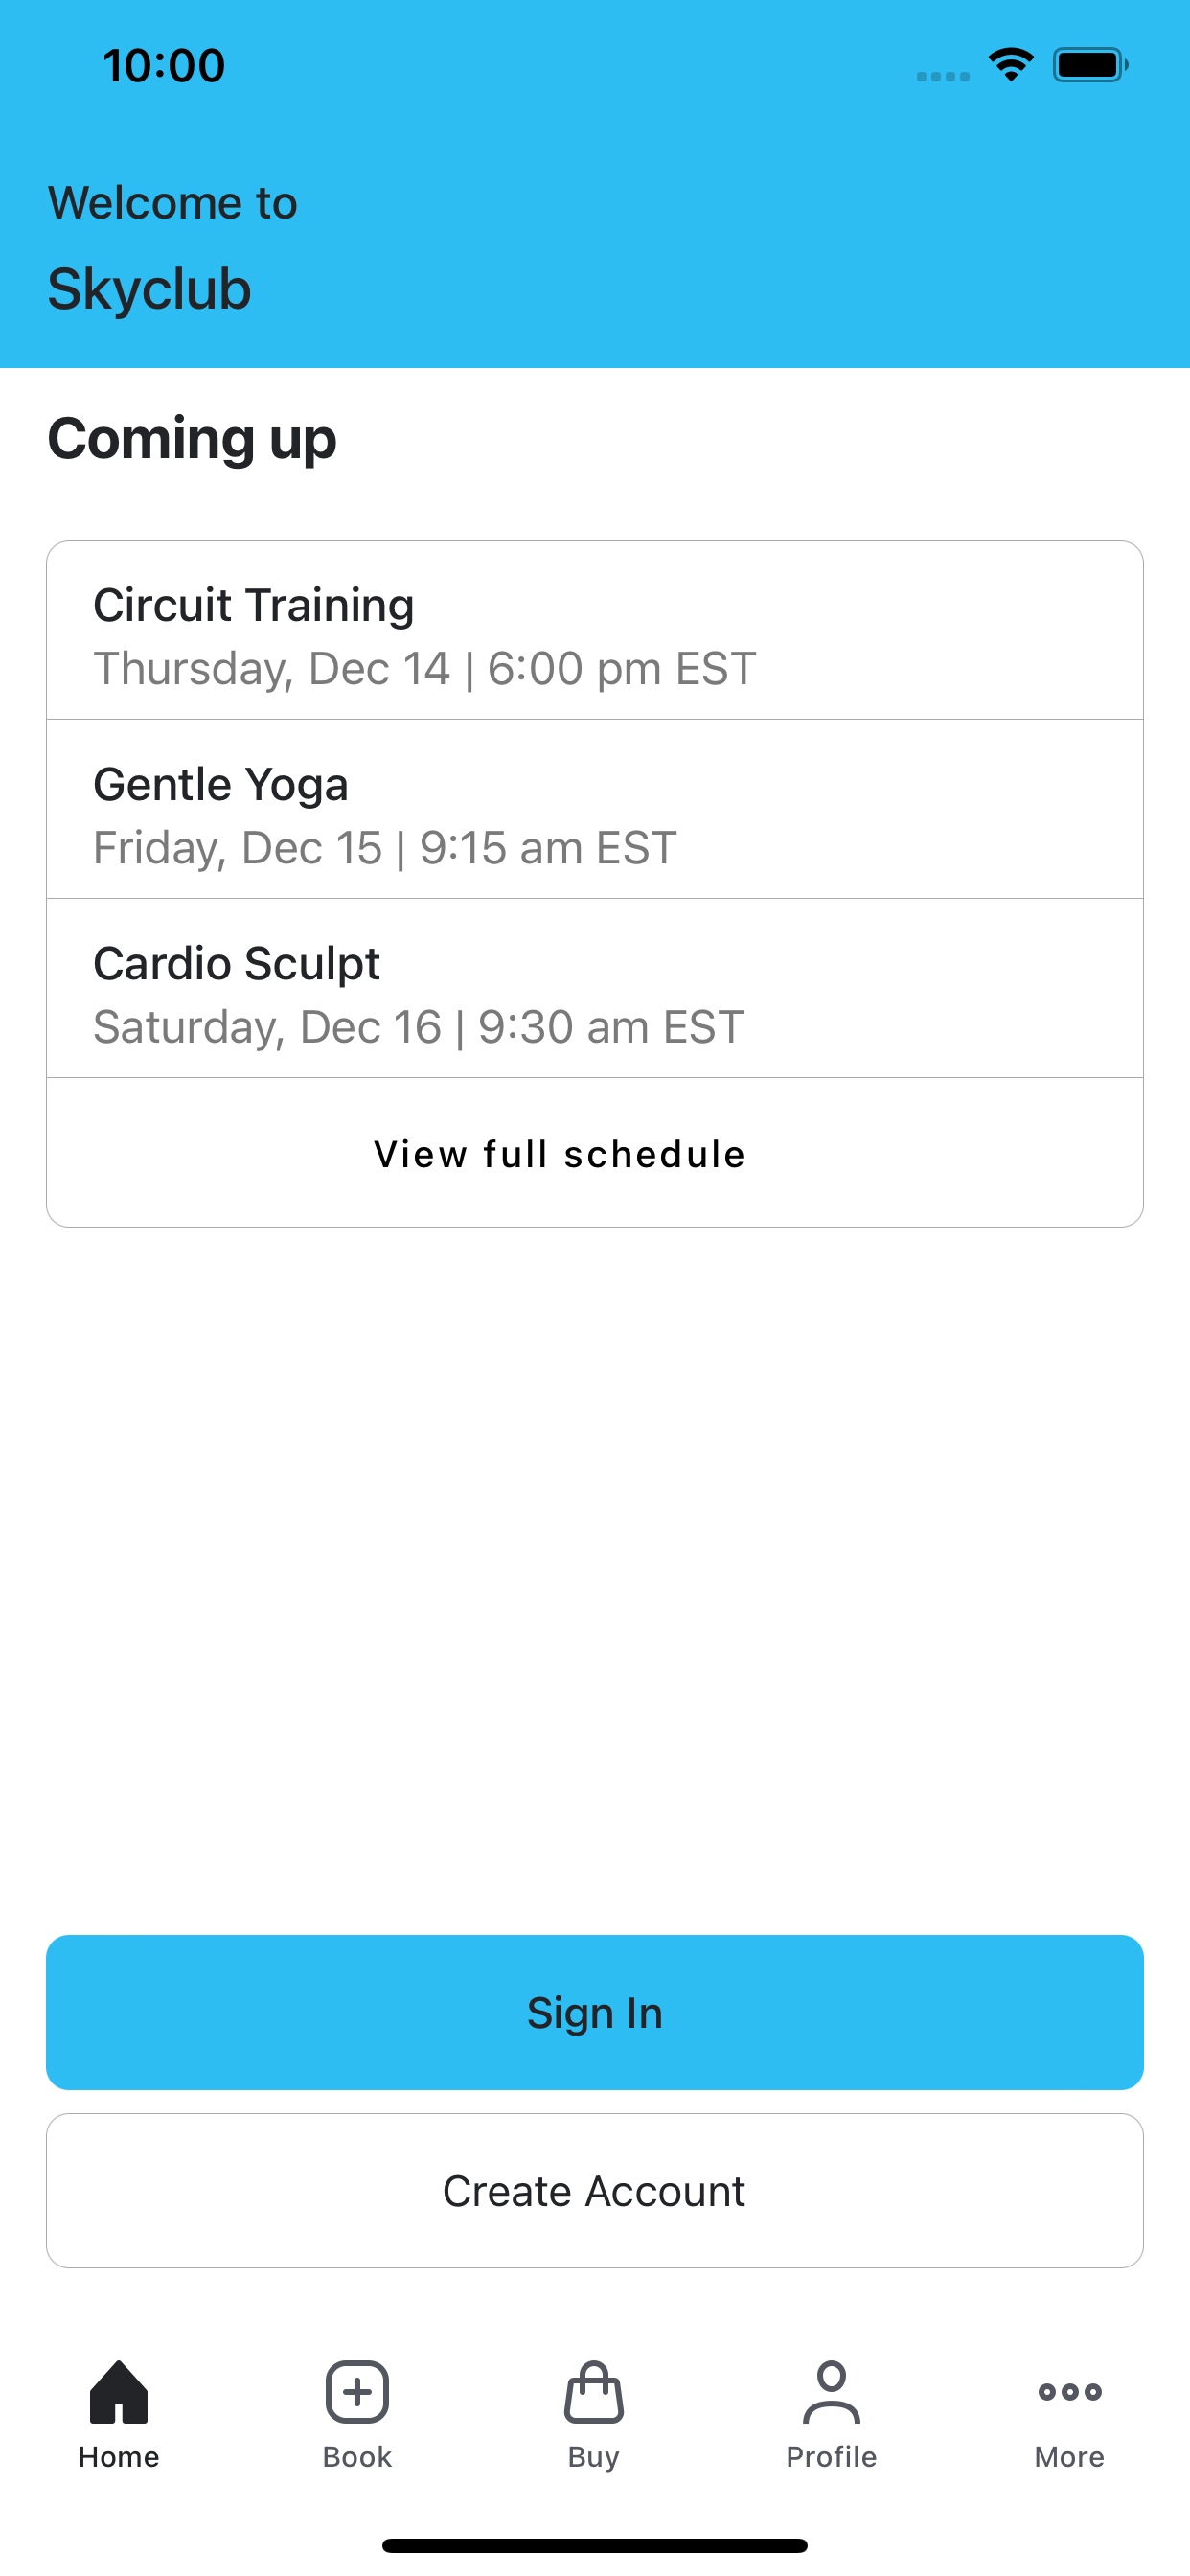Open the Buy shopping bag icon
The height and width of the screenshot is (2576, 1190).
coord(594,2392)
